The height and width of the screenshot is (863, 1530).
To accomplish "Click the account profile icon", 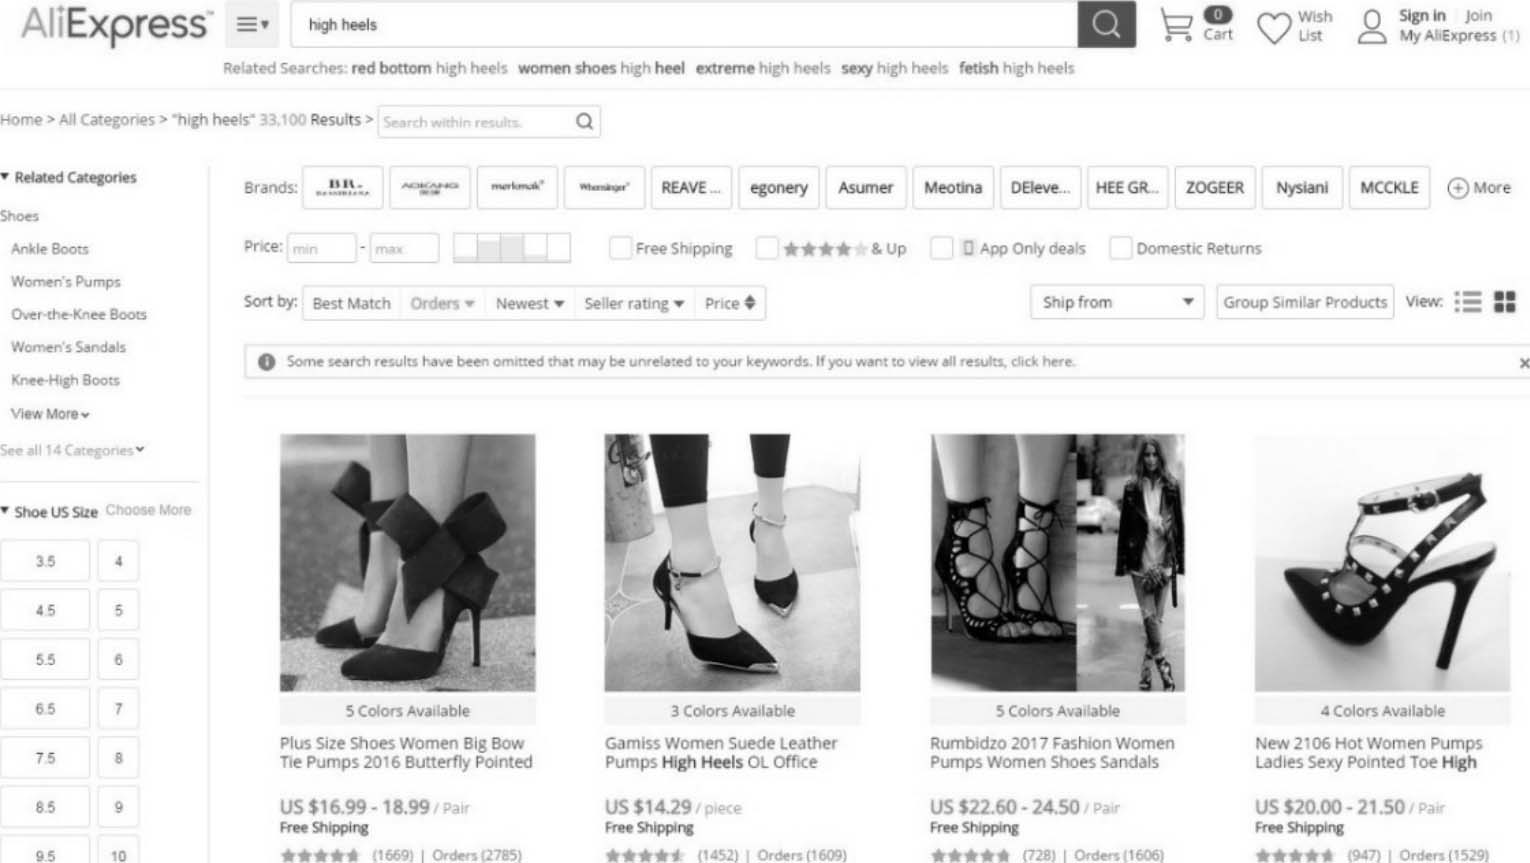I will point(1372,27).
